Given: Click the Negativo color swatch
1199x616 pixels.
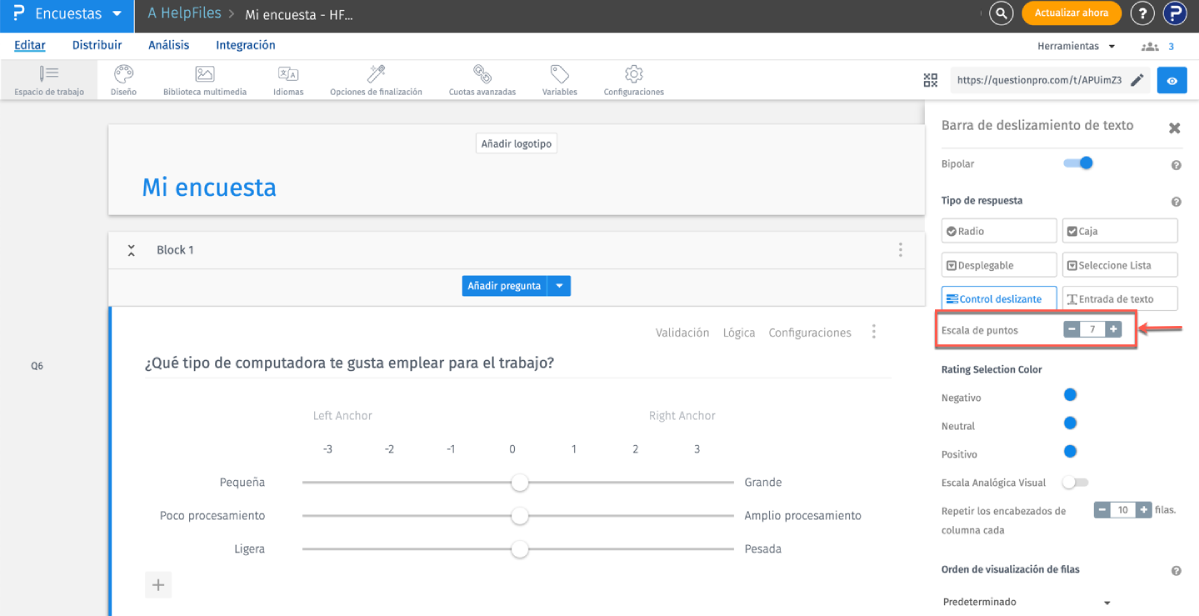Looking at the screenshot, I should coord(1070,396).
